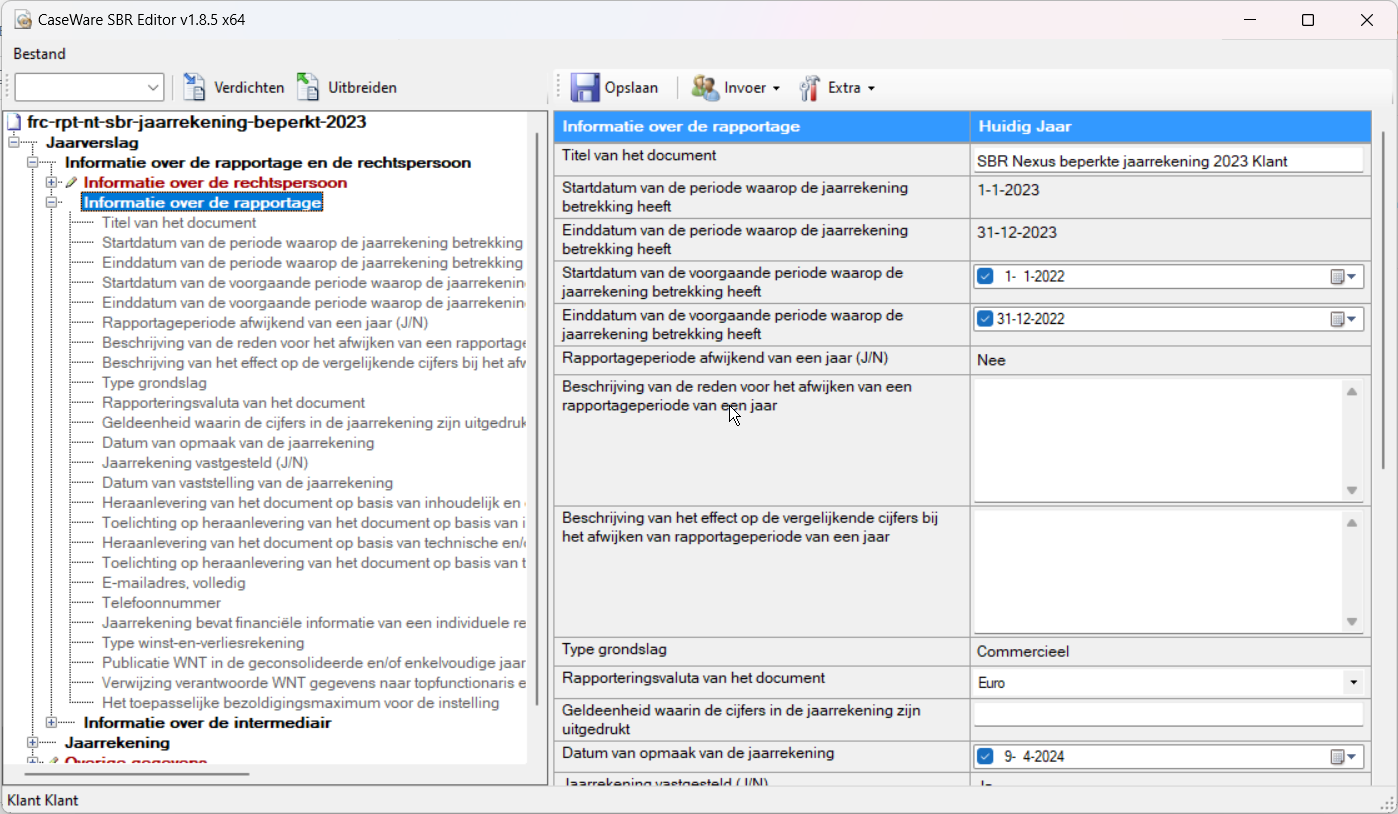Open calendar icon for start date 1-1-2022
This screenshot has height=814, width=1398.
[1337, 277]
